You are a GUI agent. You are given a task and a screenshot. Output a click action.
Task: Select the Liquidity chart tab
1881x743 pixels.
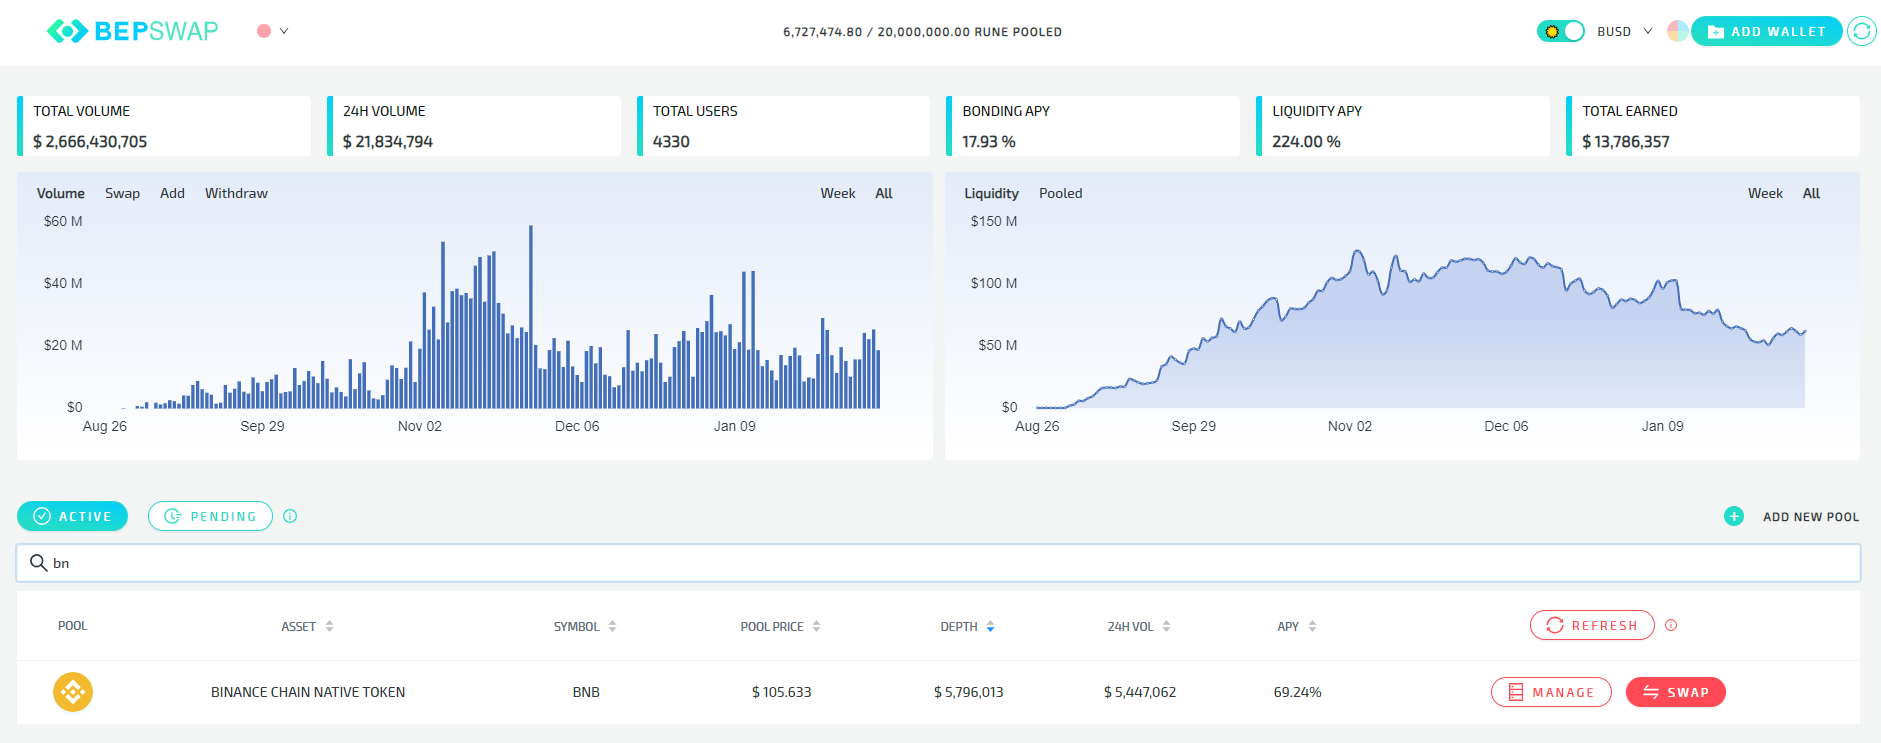click(991, 193)
